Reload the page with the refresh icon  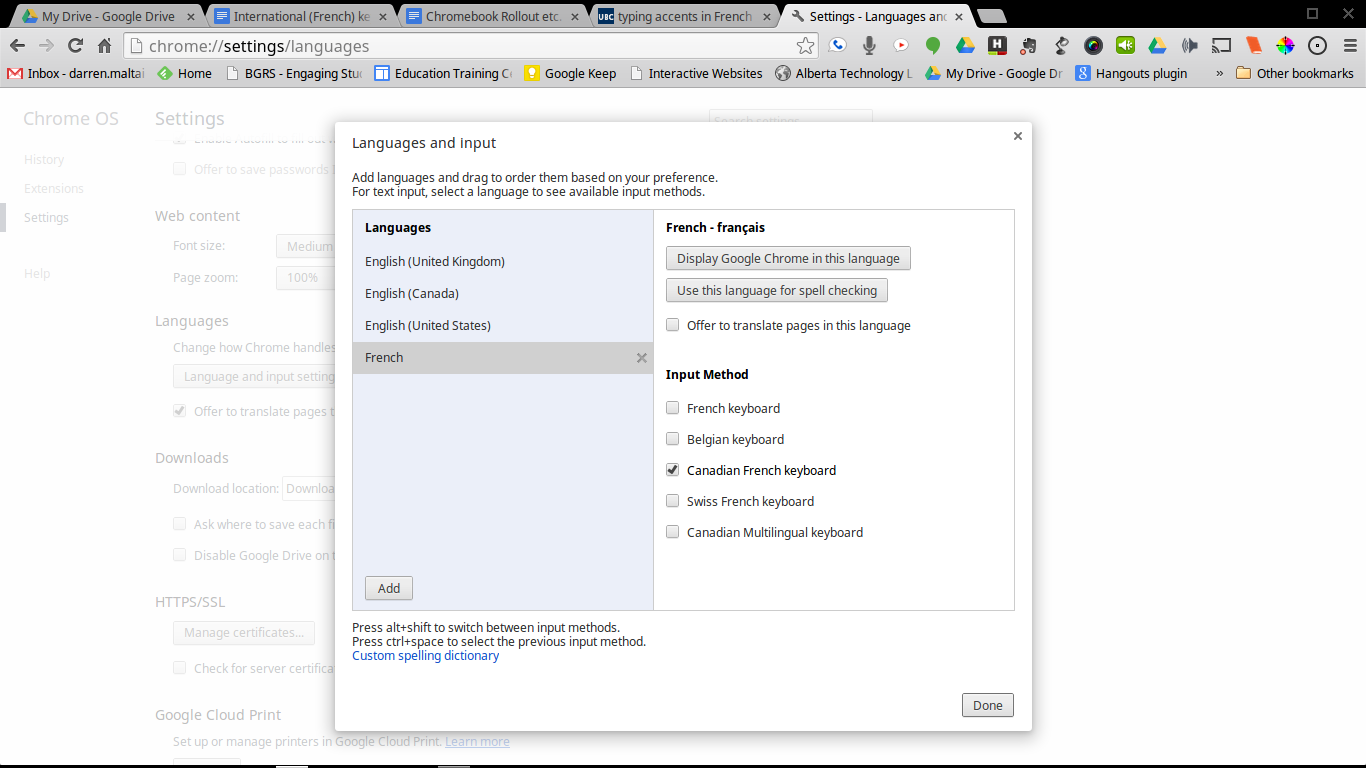click(x=75, y=46)
